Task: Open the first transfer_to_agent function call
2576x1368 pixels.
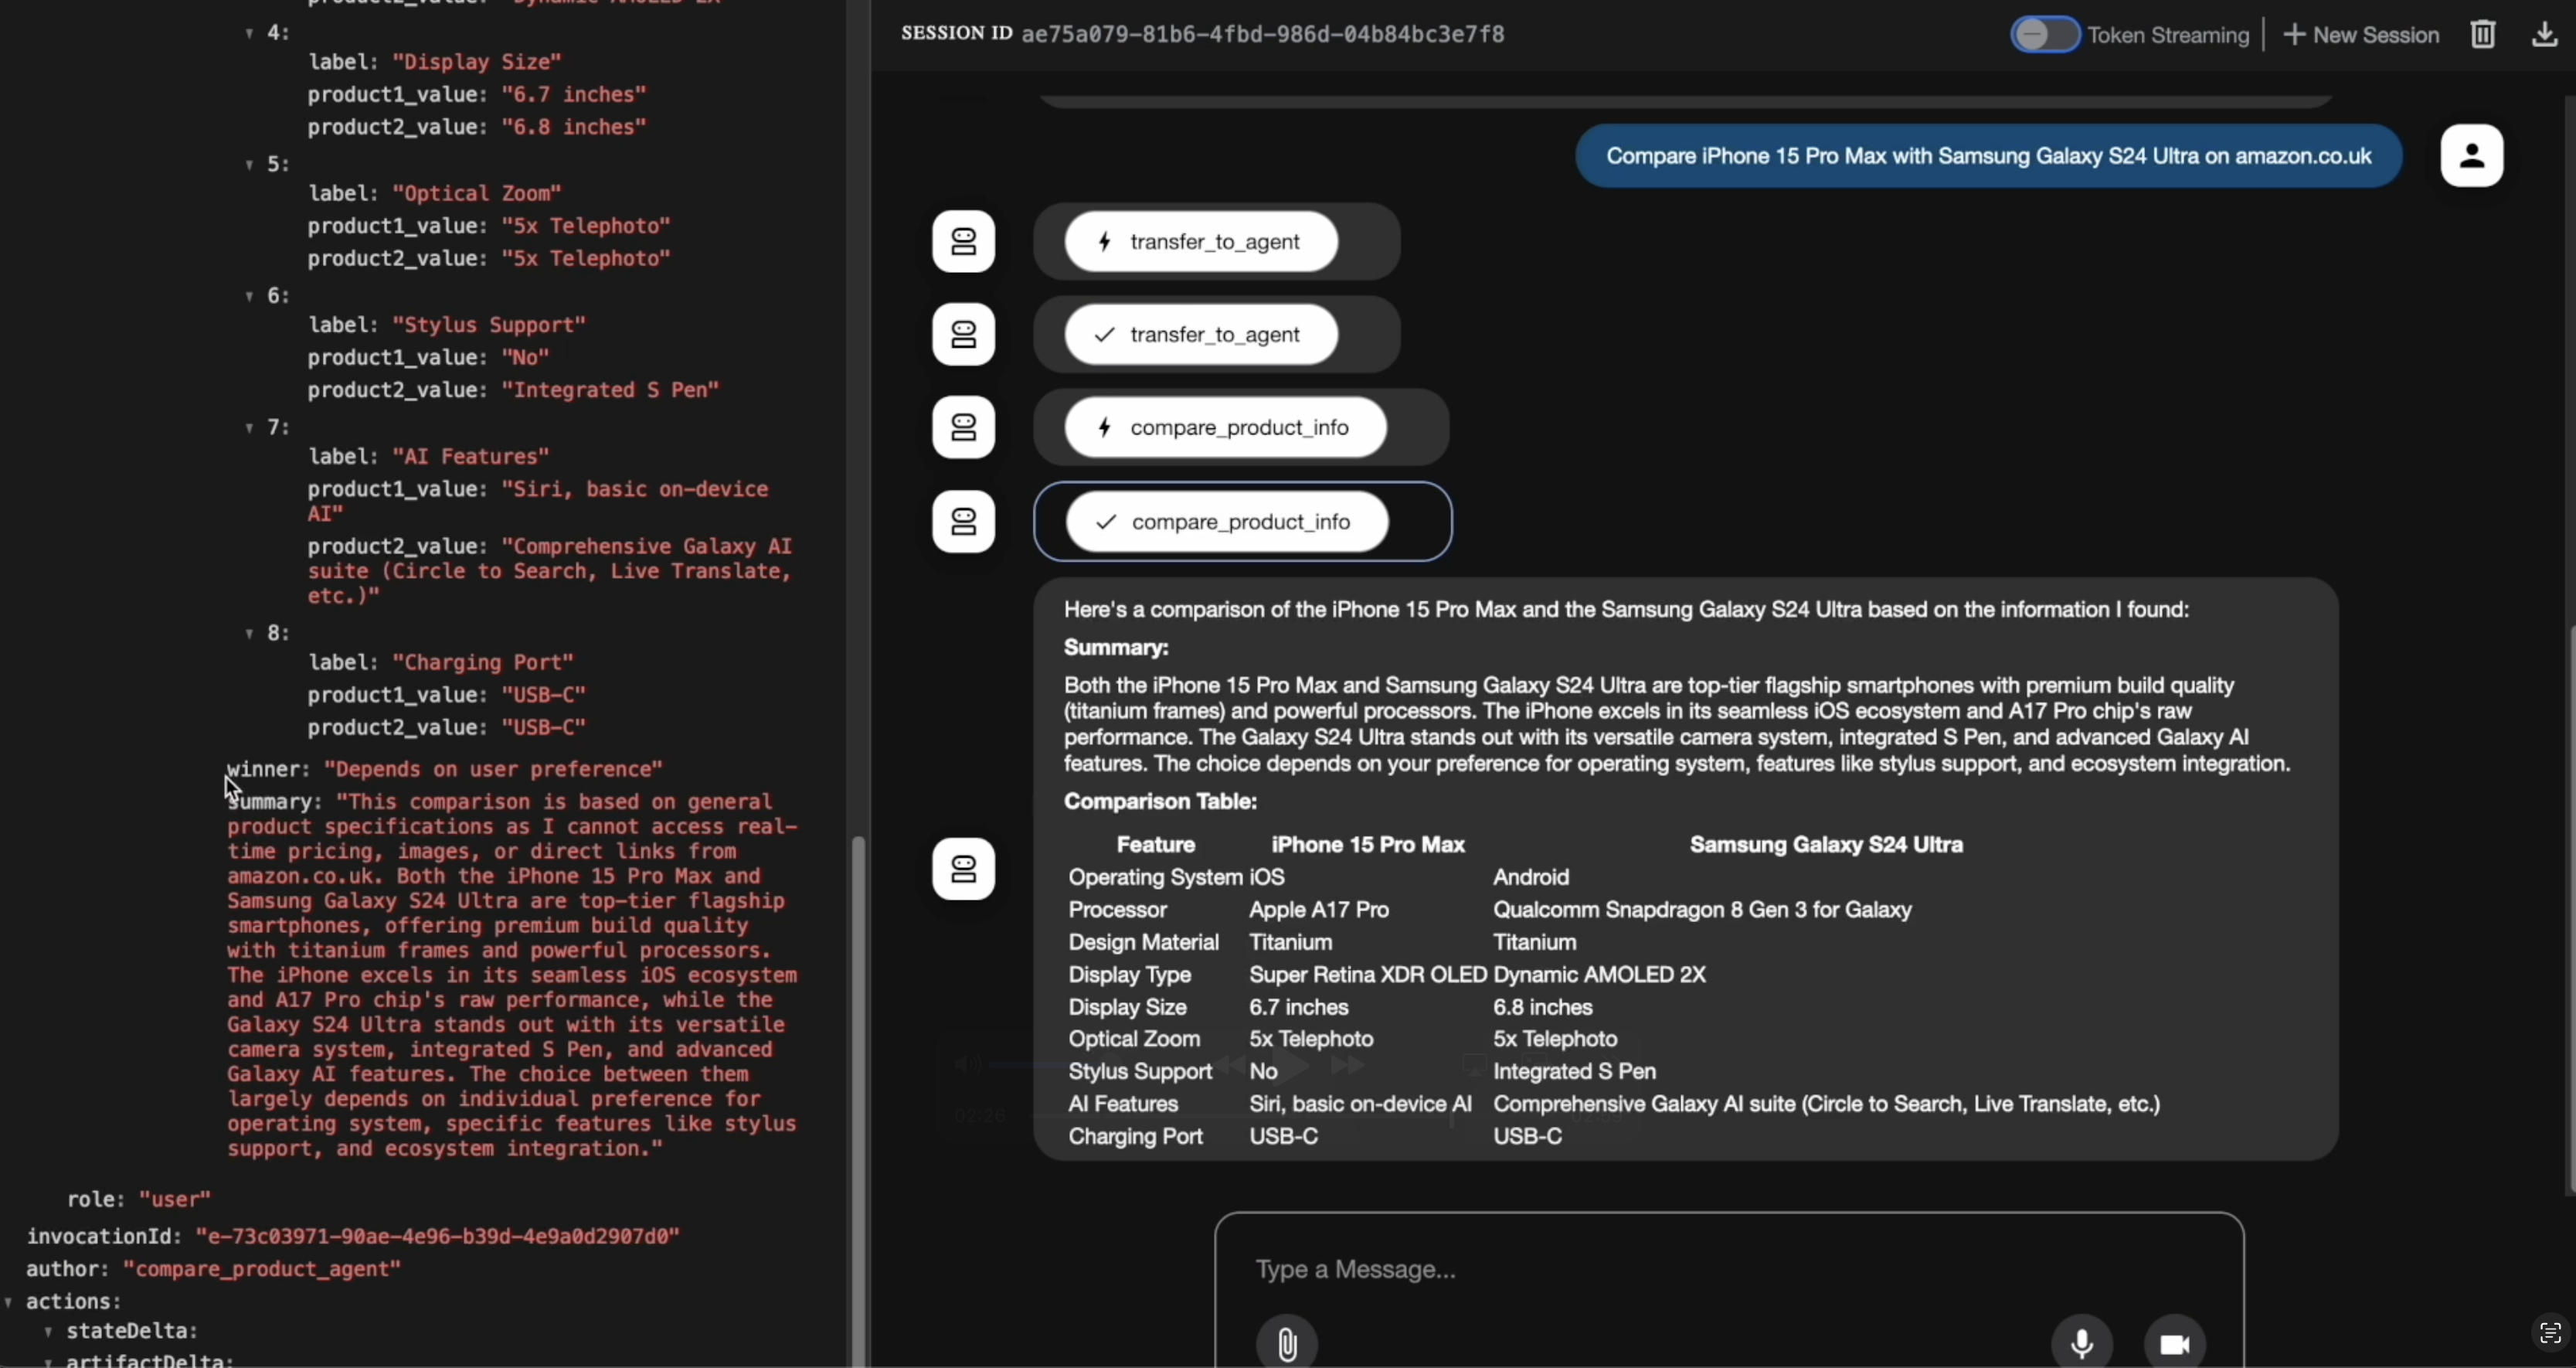Action: click(1201, 242)
